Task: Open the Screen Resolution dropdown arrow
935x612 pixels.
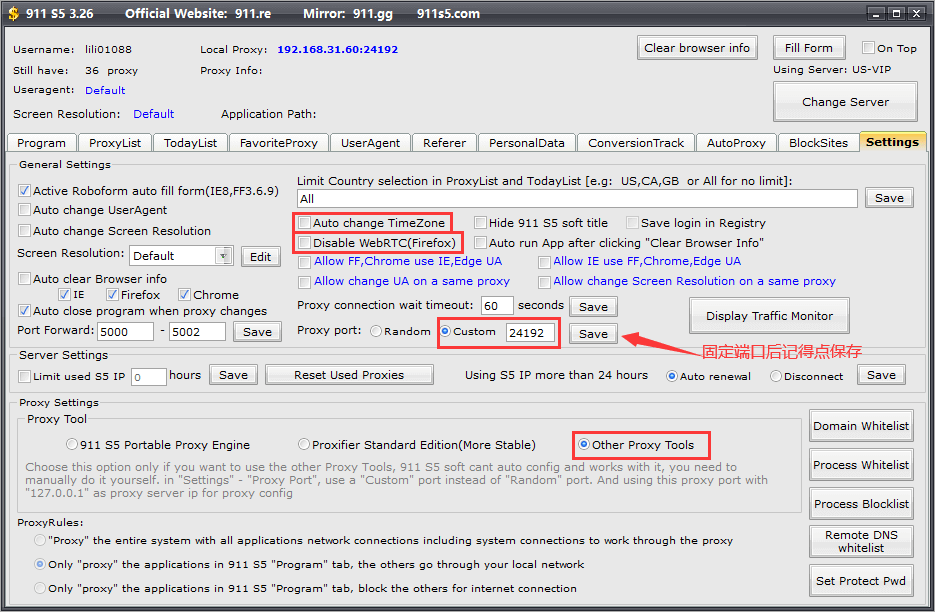Action: click(224, 256)
